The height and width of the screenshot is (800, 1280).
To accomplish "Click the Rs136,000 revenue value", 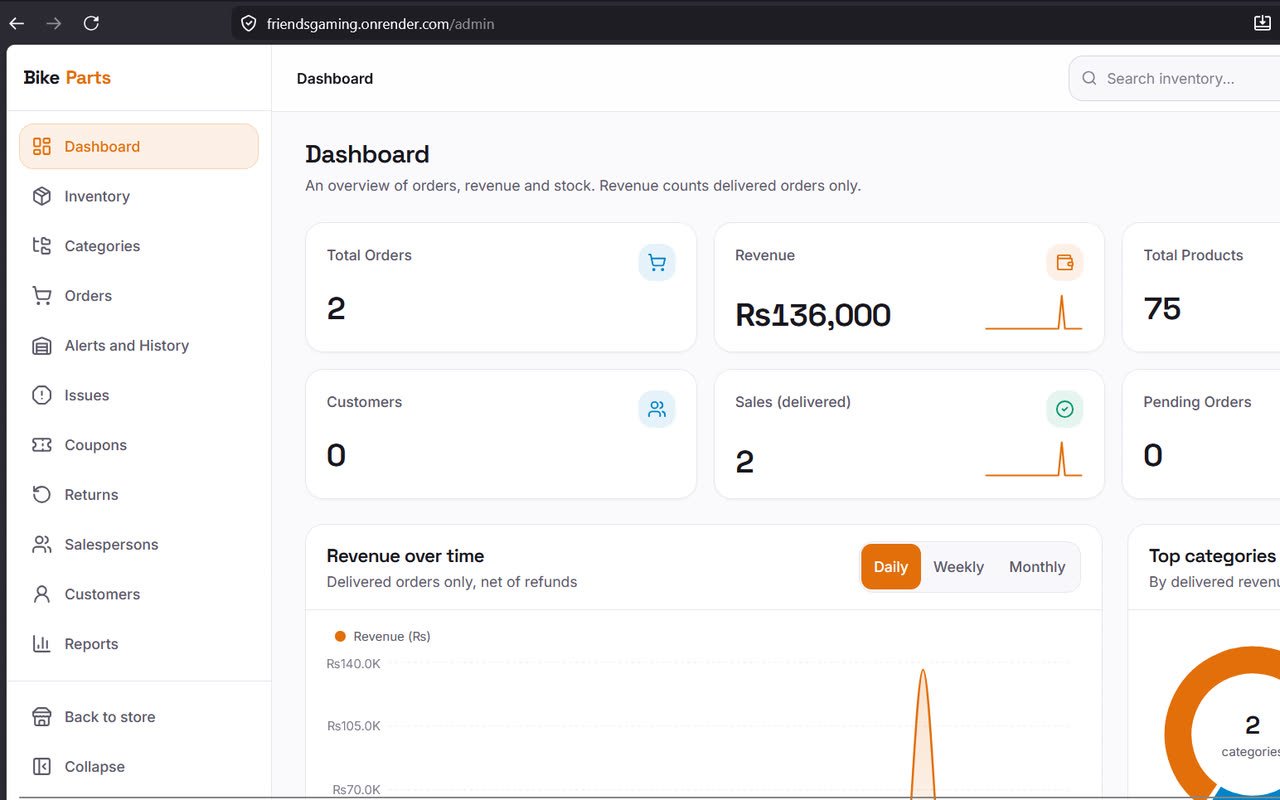I will point(813,315).
